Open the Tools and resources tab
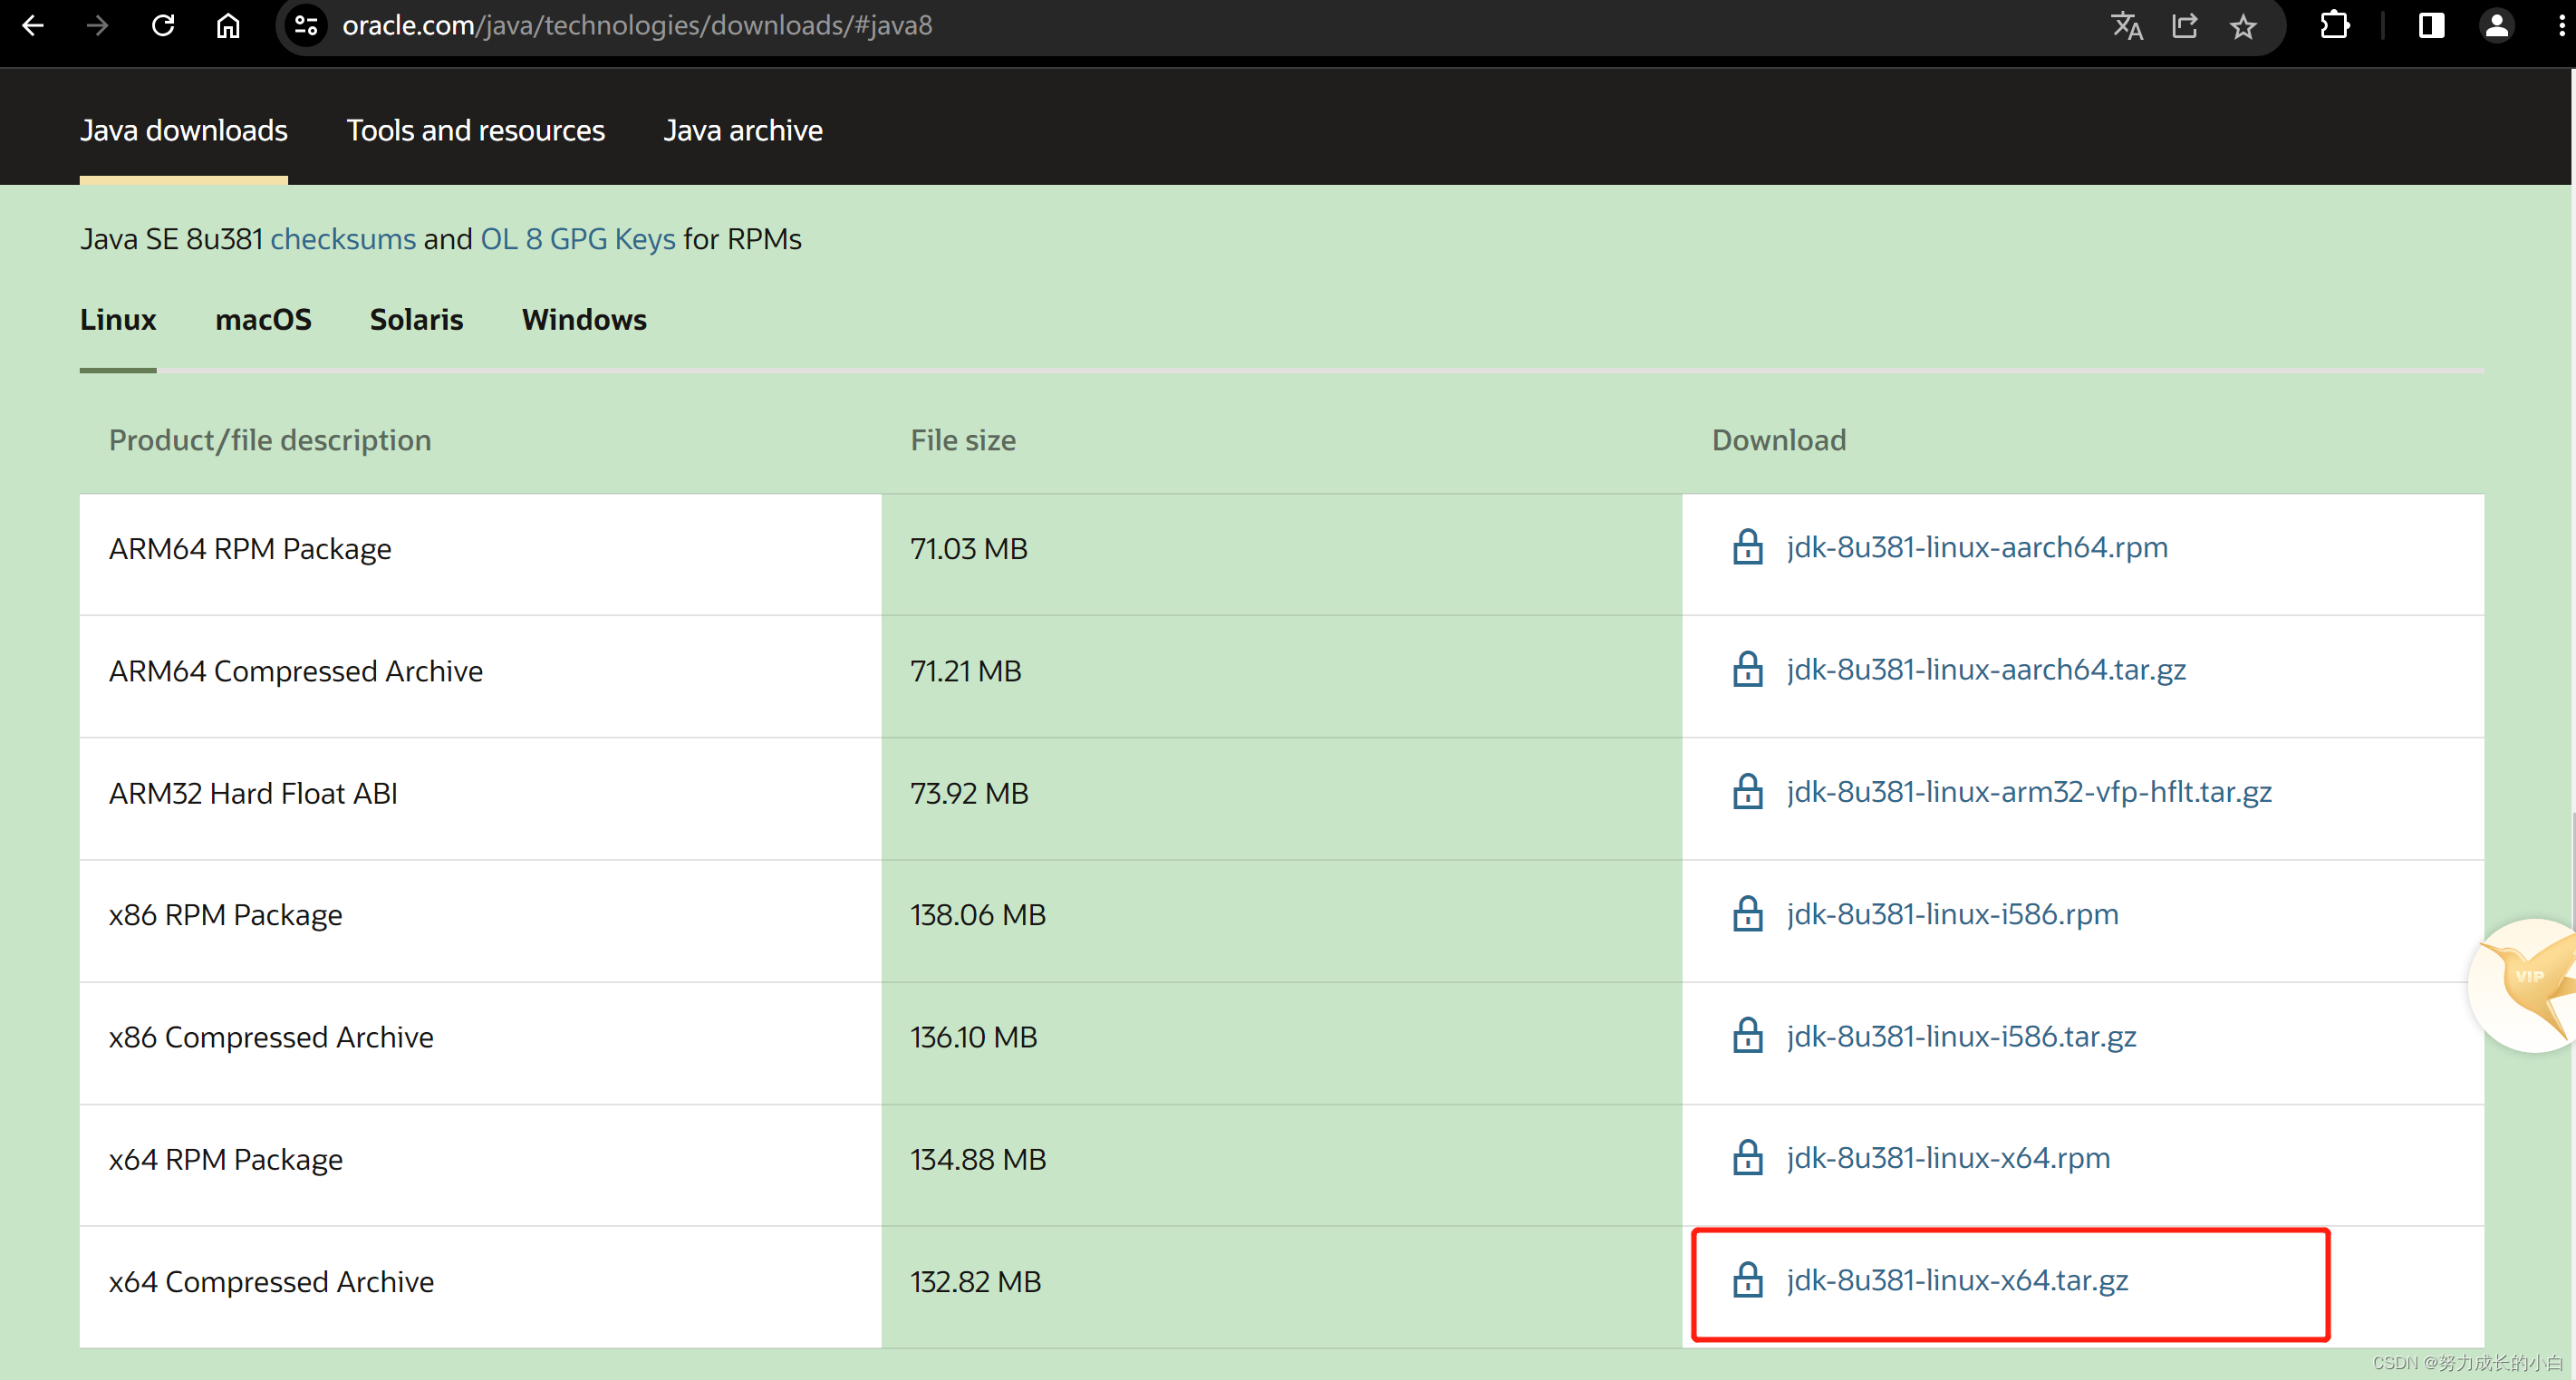 (x=475, y=130)
